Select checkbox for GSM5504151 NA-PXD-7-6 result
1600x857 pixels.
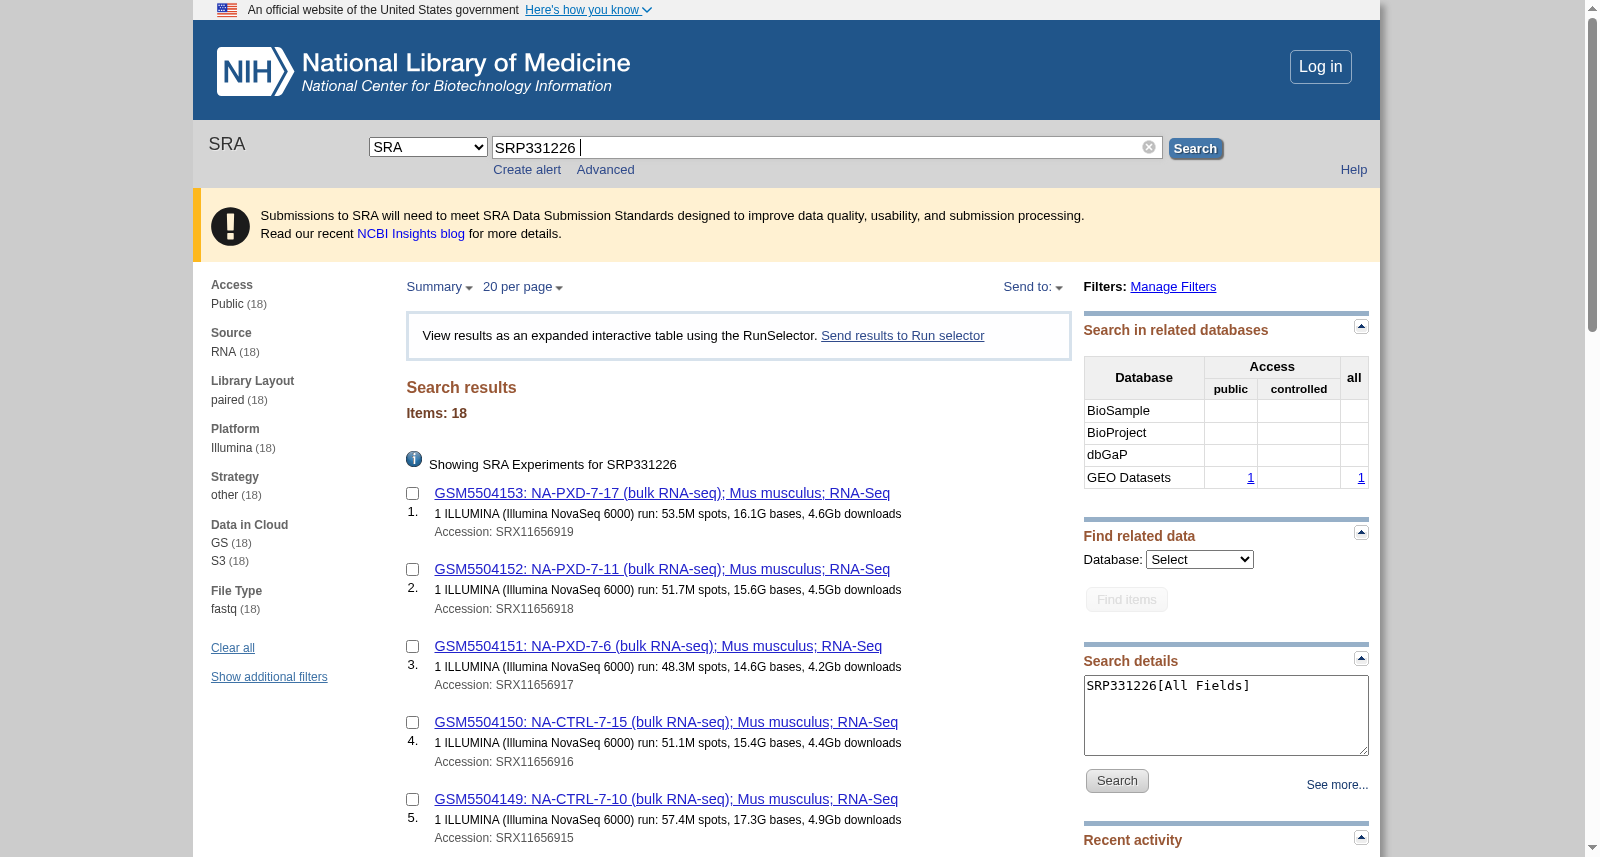(412, 647)
